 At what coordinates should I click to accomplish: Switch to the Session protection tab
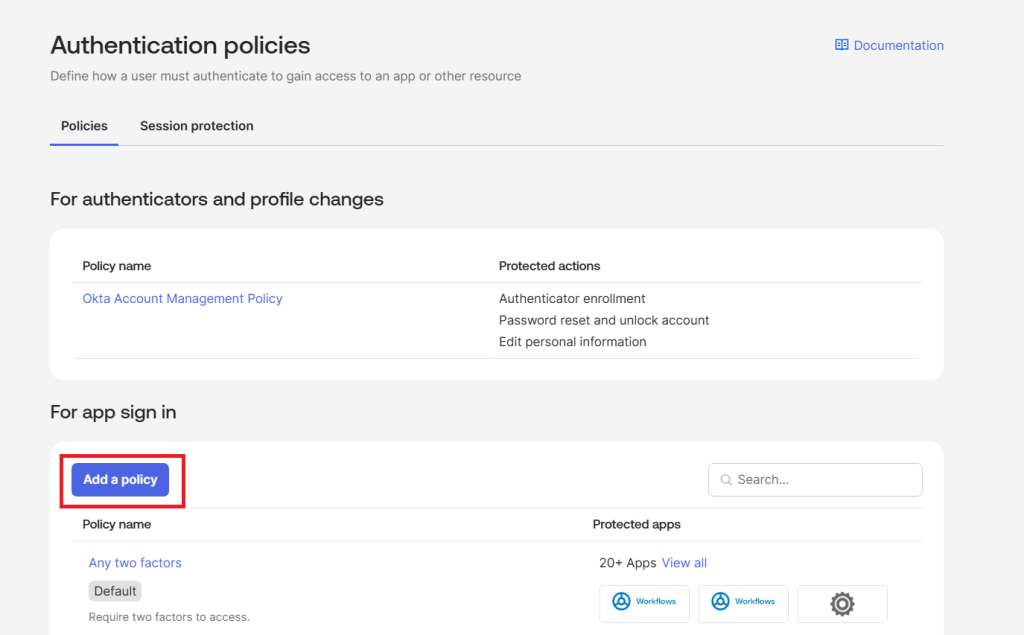click(x=196, y=126)
